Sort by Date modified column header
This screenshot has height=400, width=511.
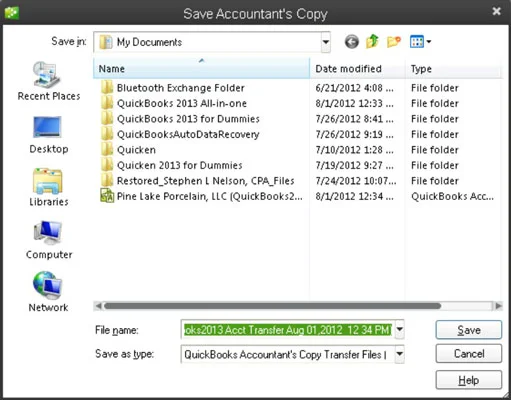pos(357,69)
